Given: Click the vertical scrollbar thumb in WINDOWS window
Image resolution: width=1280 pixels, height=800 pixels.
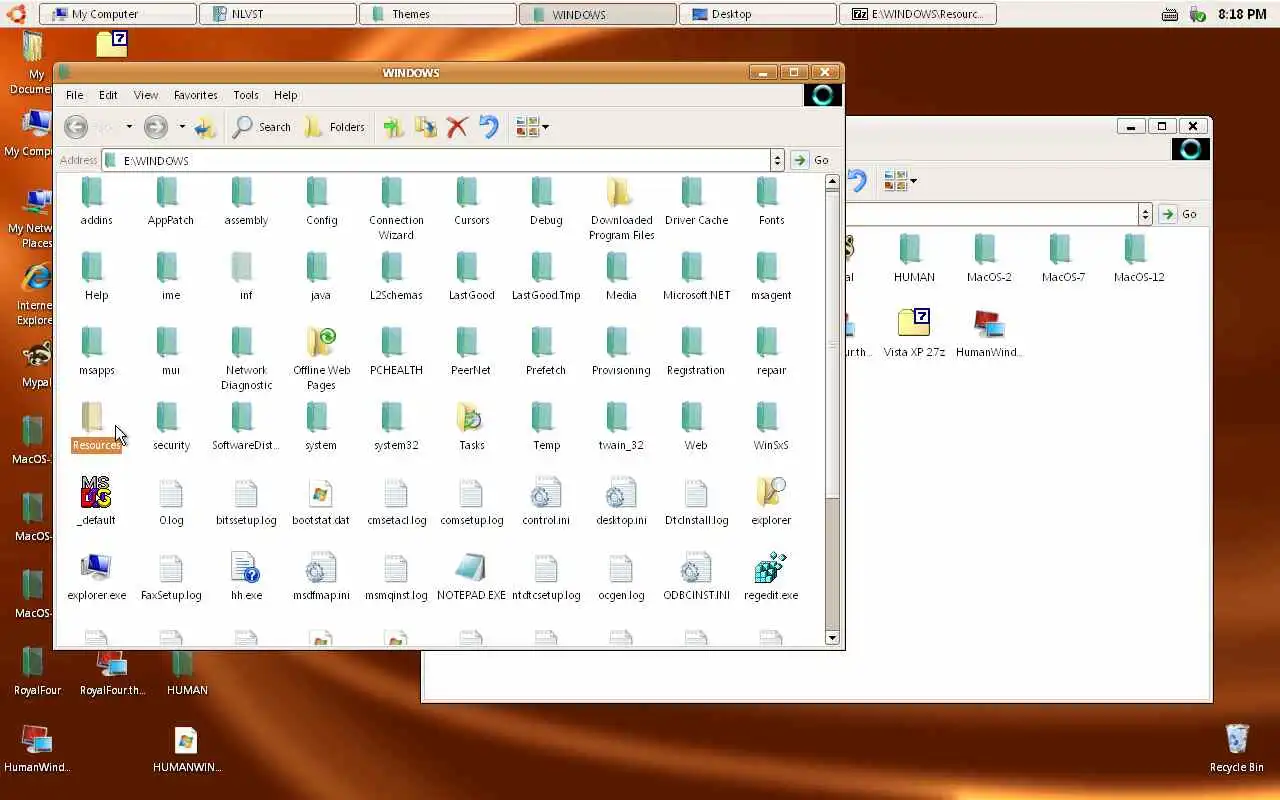Looking at the screenshot, I should 832,344.
